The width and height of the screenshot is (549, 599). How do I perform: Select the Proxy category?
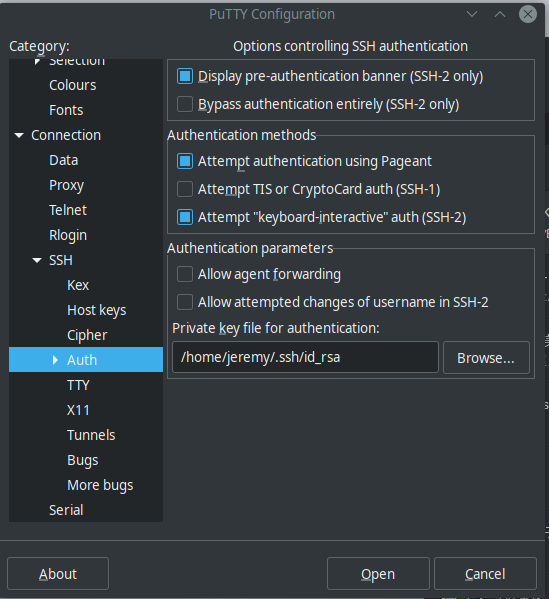[66, 185]
